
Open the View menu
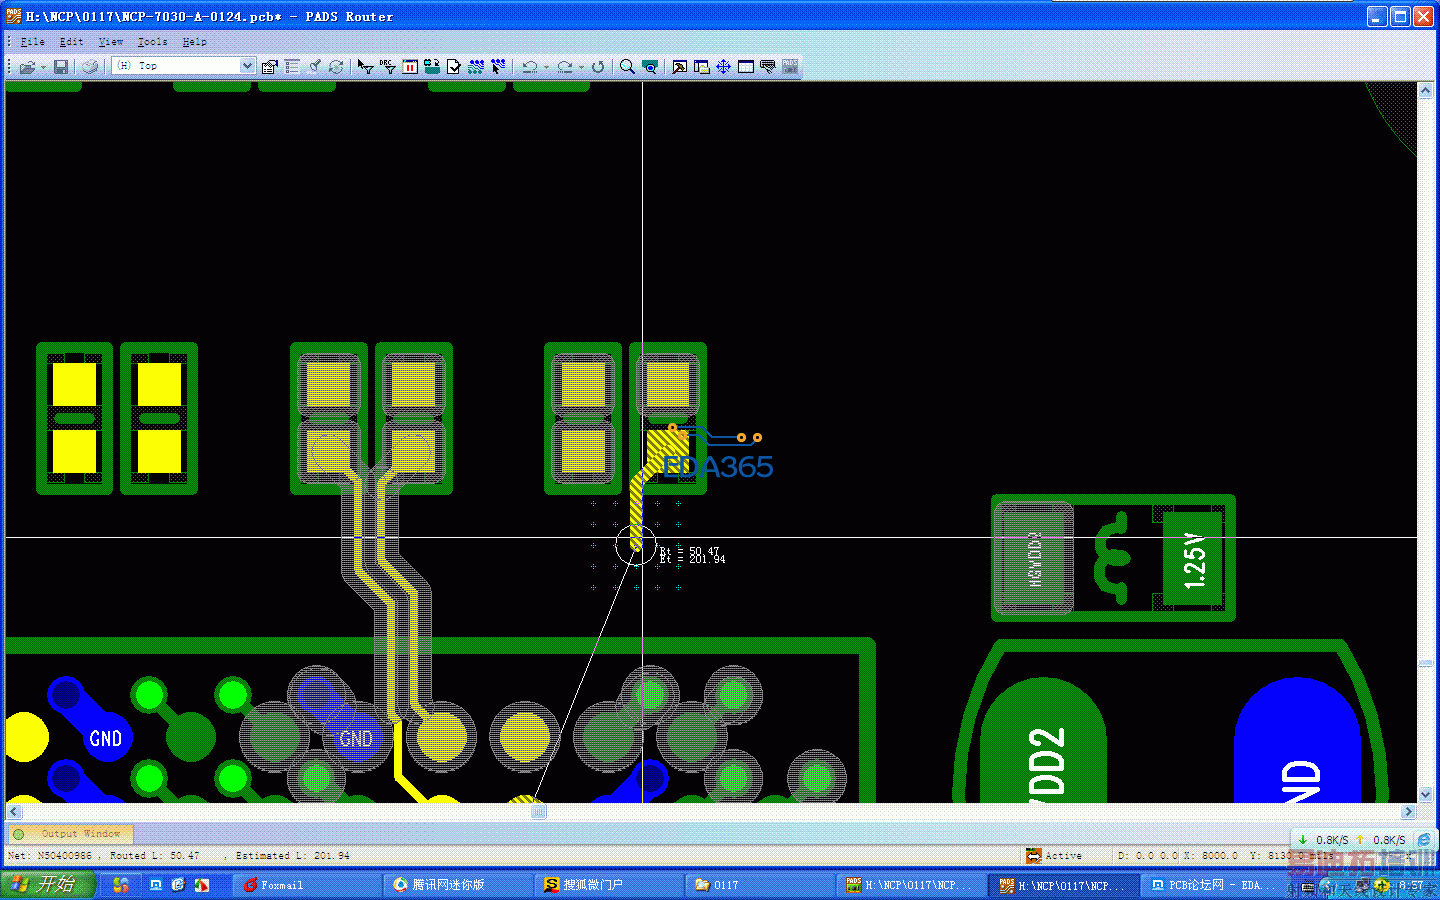(110, 42)
